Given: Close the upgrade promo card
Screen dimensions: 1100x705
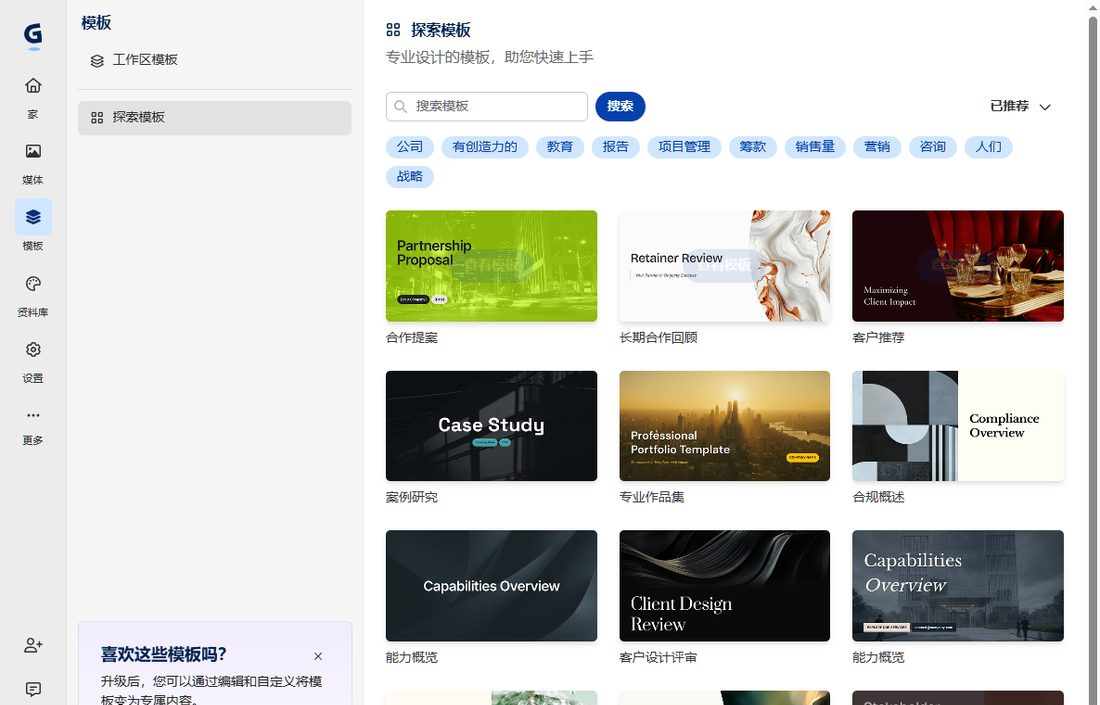Looking at the screenshot, I should click(x=318, y=657).
